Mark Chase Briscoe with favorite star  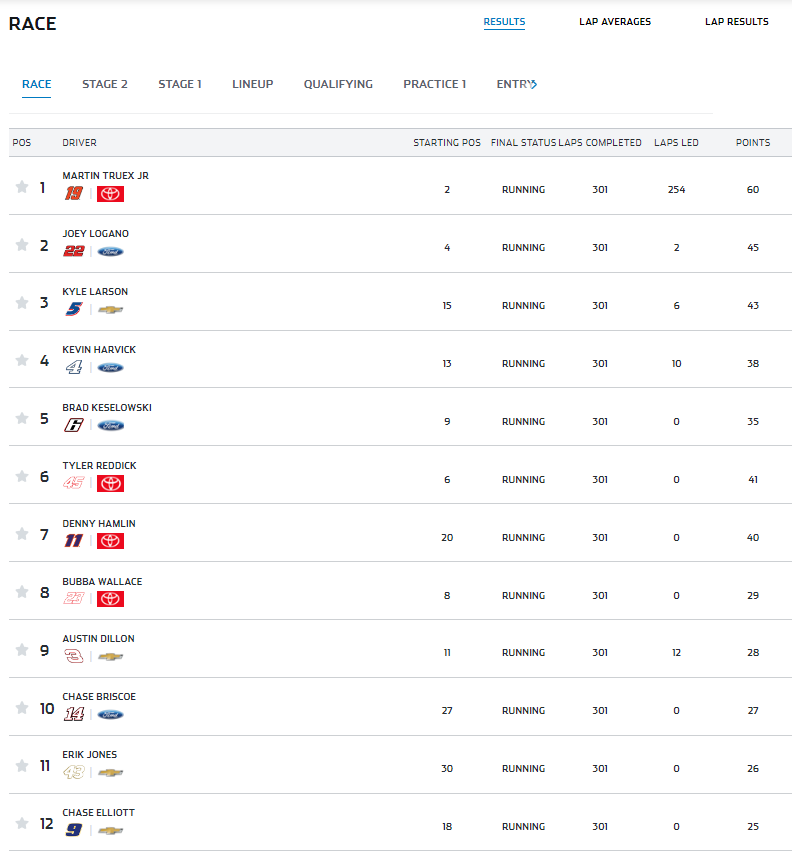pyautogui.click(x=22, y=708)
